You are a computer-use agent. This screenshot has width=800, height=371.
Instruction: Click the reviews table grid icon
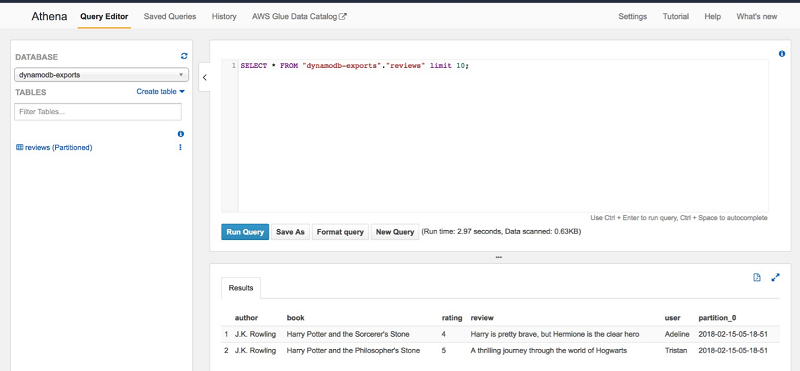pos(19,147)
